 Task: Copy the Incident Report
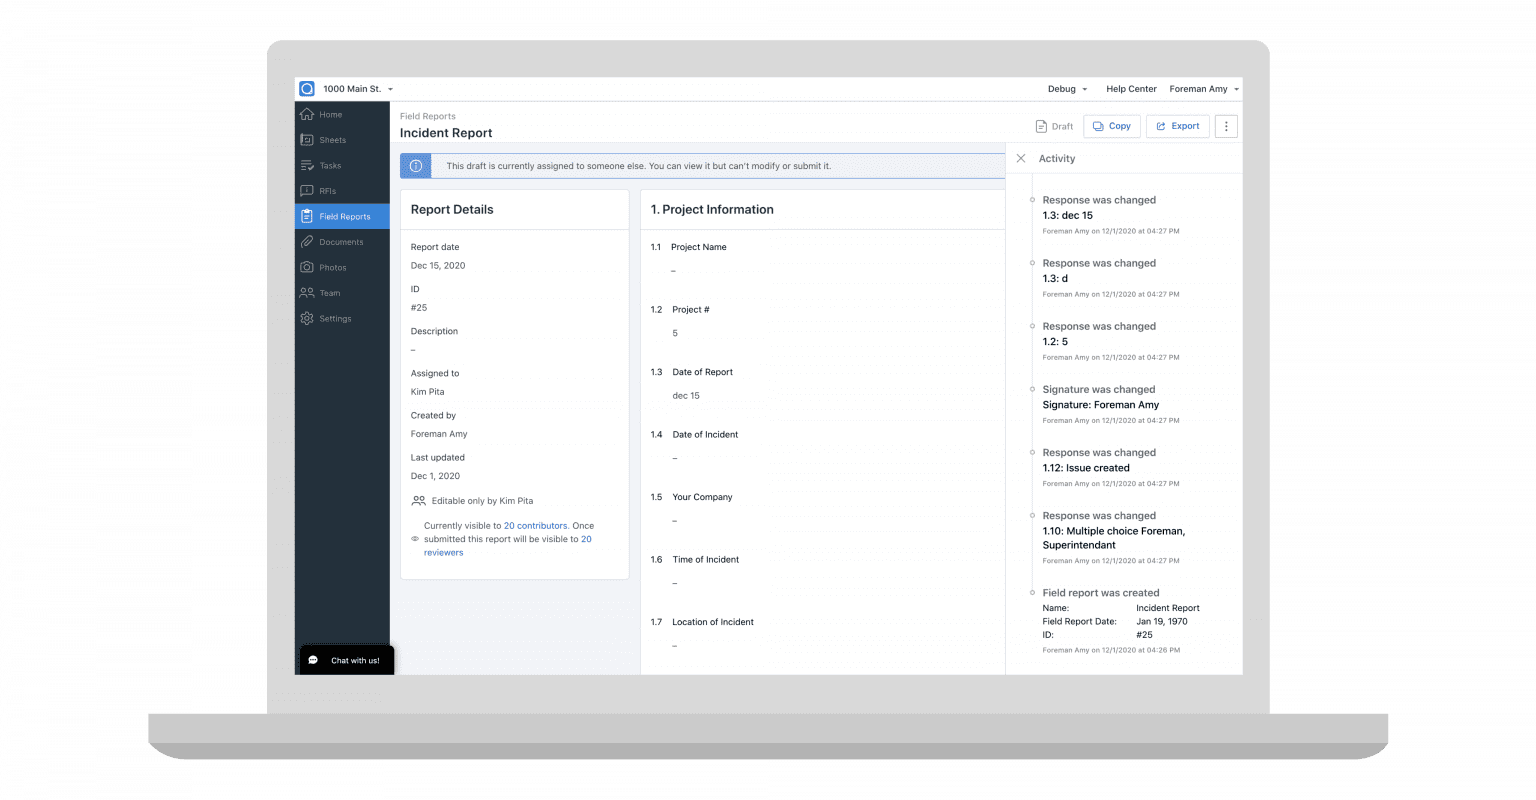1112,126
